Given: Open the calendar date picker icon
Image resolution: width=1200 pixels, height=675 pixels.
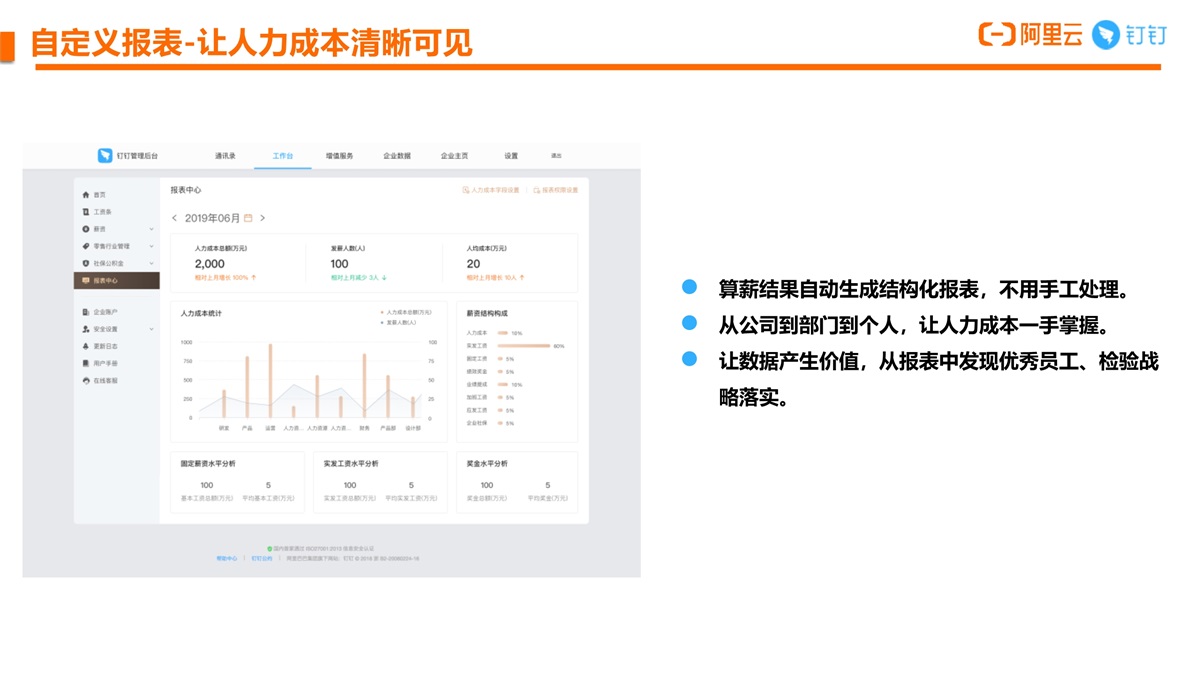Looking at the screenshot, I should coord(249,218).
